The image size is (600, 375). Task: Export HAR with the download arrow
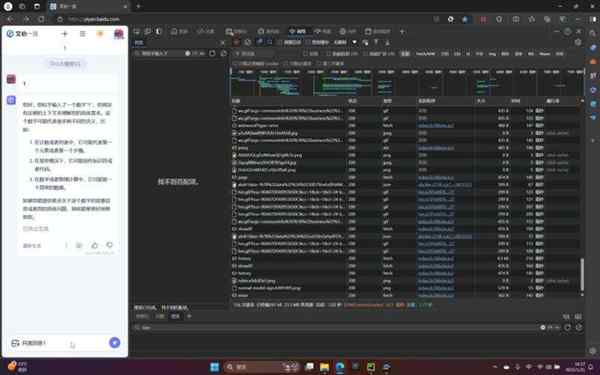tap(387, 42)
